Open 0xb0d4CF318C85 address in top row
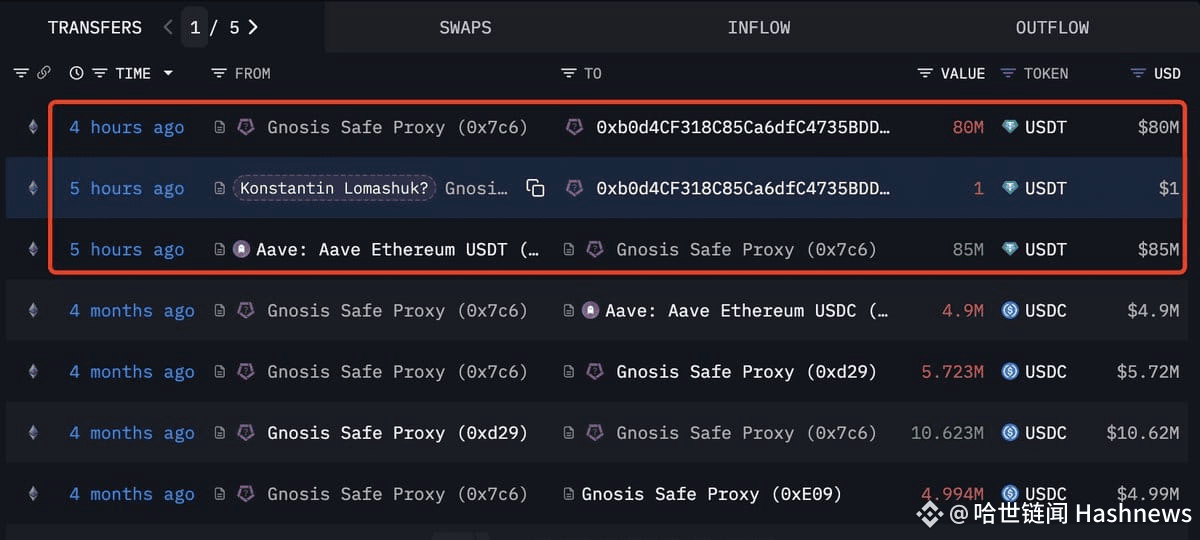Viewport: 1200px width, 540px height. click(743, 127)
